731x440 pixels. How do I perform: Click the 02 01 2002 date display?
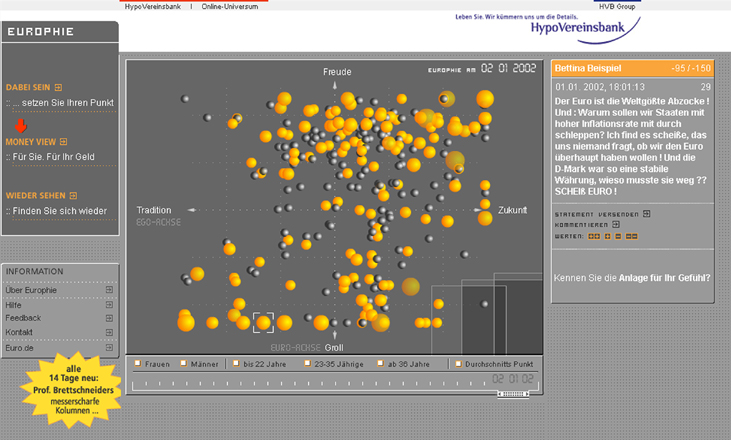click(x=509, y=68)
